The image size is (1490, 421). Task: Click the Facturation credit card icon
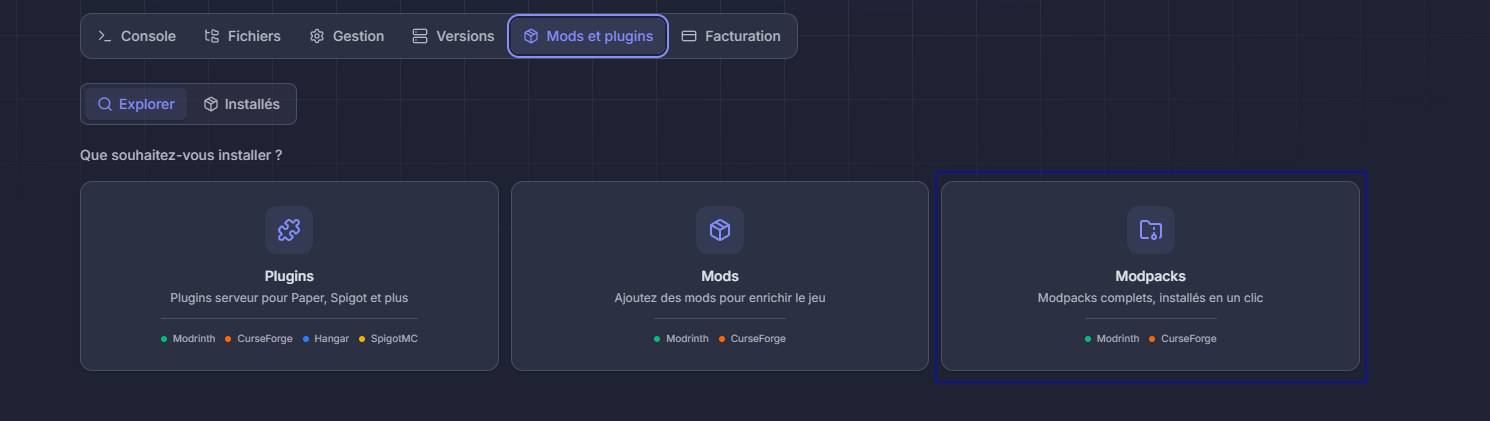coord(689,36)
